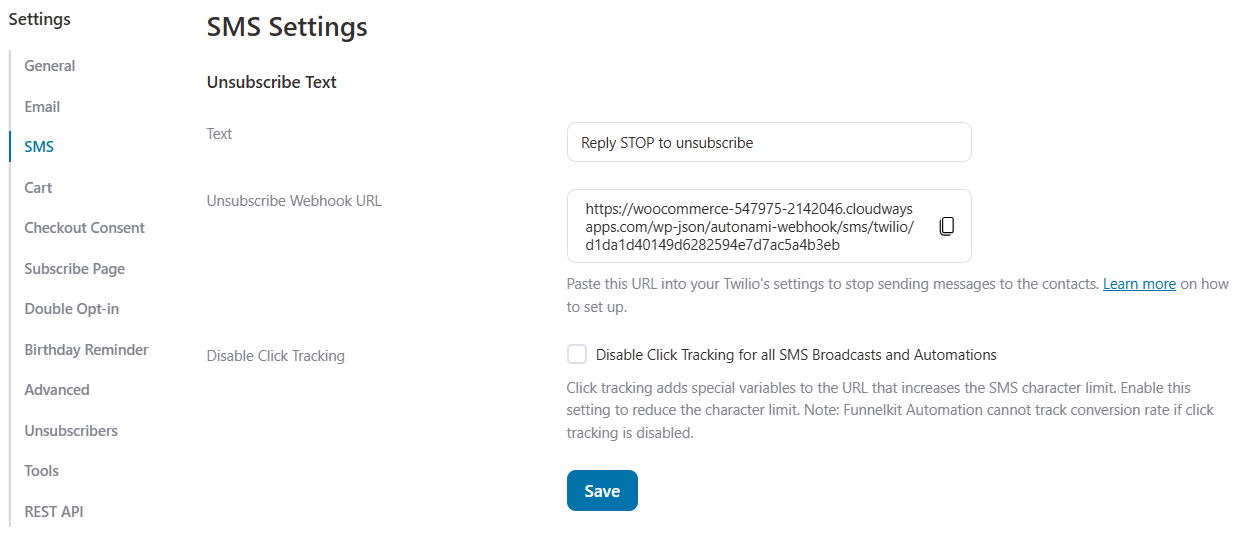Image resolution: width=1240 pixels, height=538 pixels.
Task: Copy the Unsubscribe Webhook URL icon
Action: [947, 226]
